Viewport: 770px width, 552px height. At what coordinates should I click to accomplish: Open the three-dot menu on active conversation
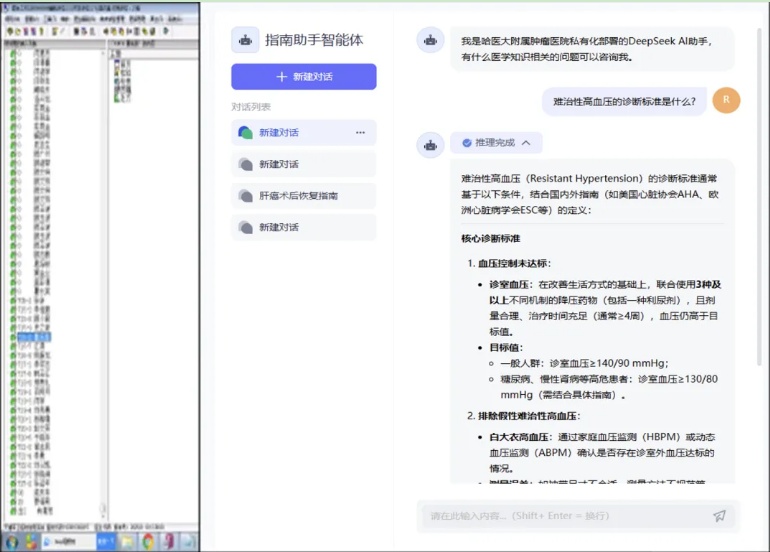point(360,133)
